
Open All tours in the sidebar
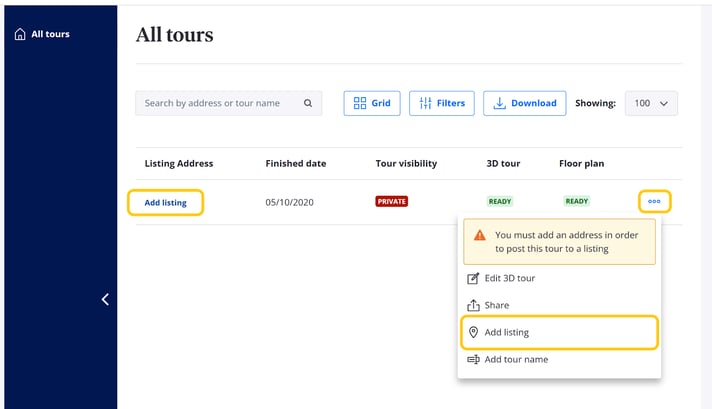(50, 34)
